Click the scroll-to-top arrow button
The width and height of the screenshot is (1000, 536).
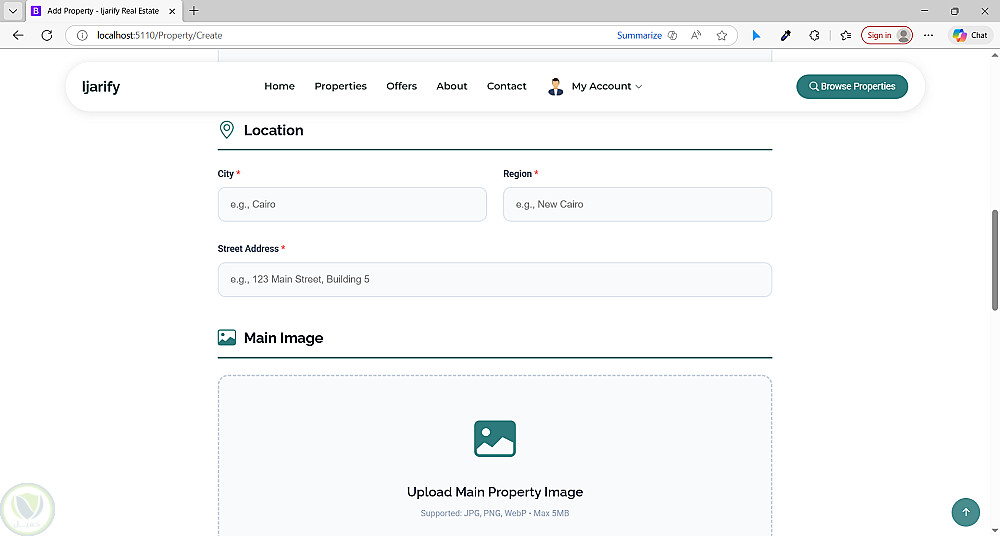(x=965, y=513)
